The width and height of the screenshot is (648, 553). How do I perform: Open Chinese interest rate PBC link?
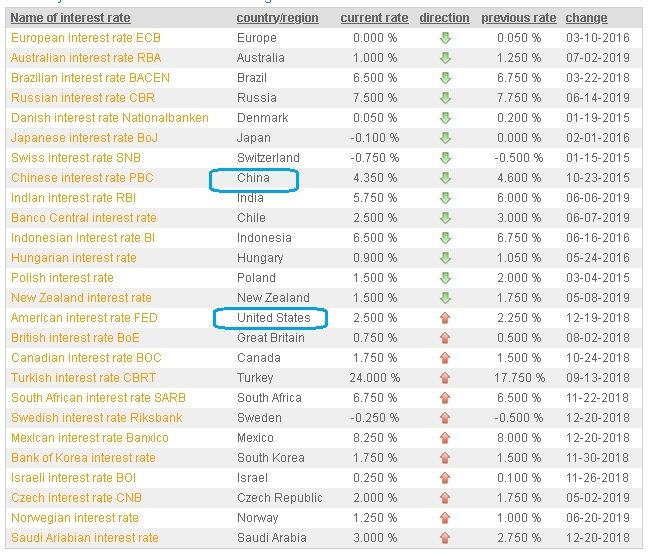pos(83,178)
